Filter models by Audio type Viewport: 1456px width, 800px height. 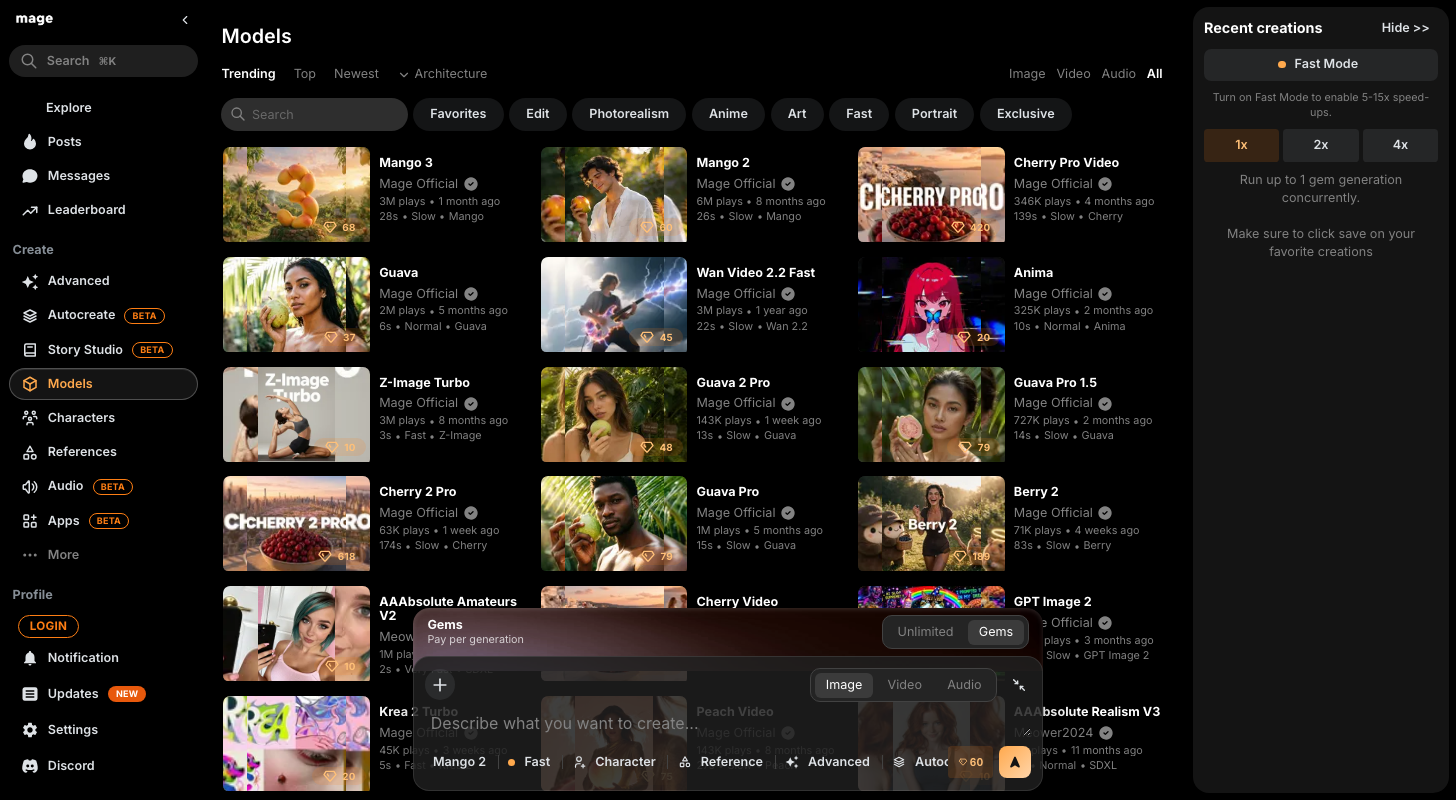click(x=1118, y=74)
